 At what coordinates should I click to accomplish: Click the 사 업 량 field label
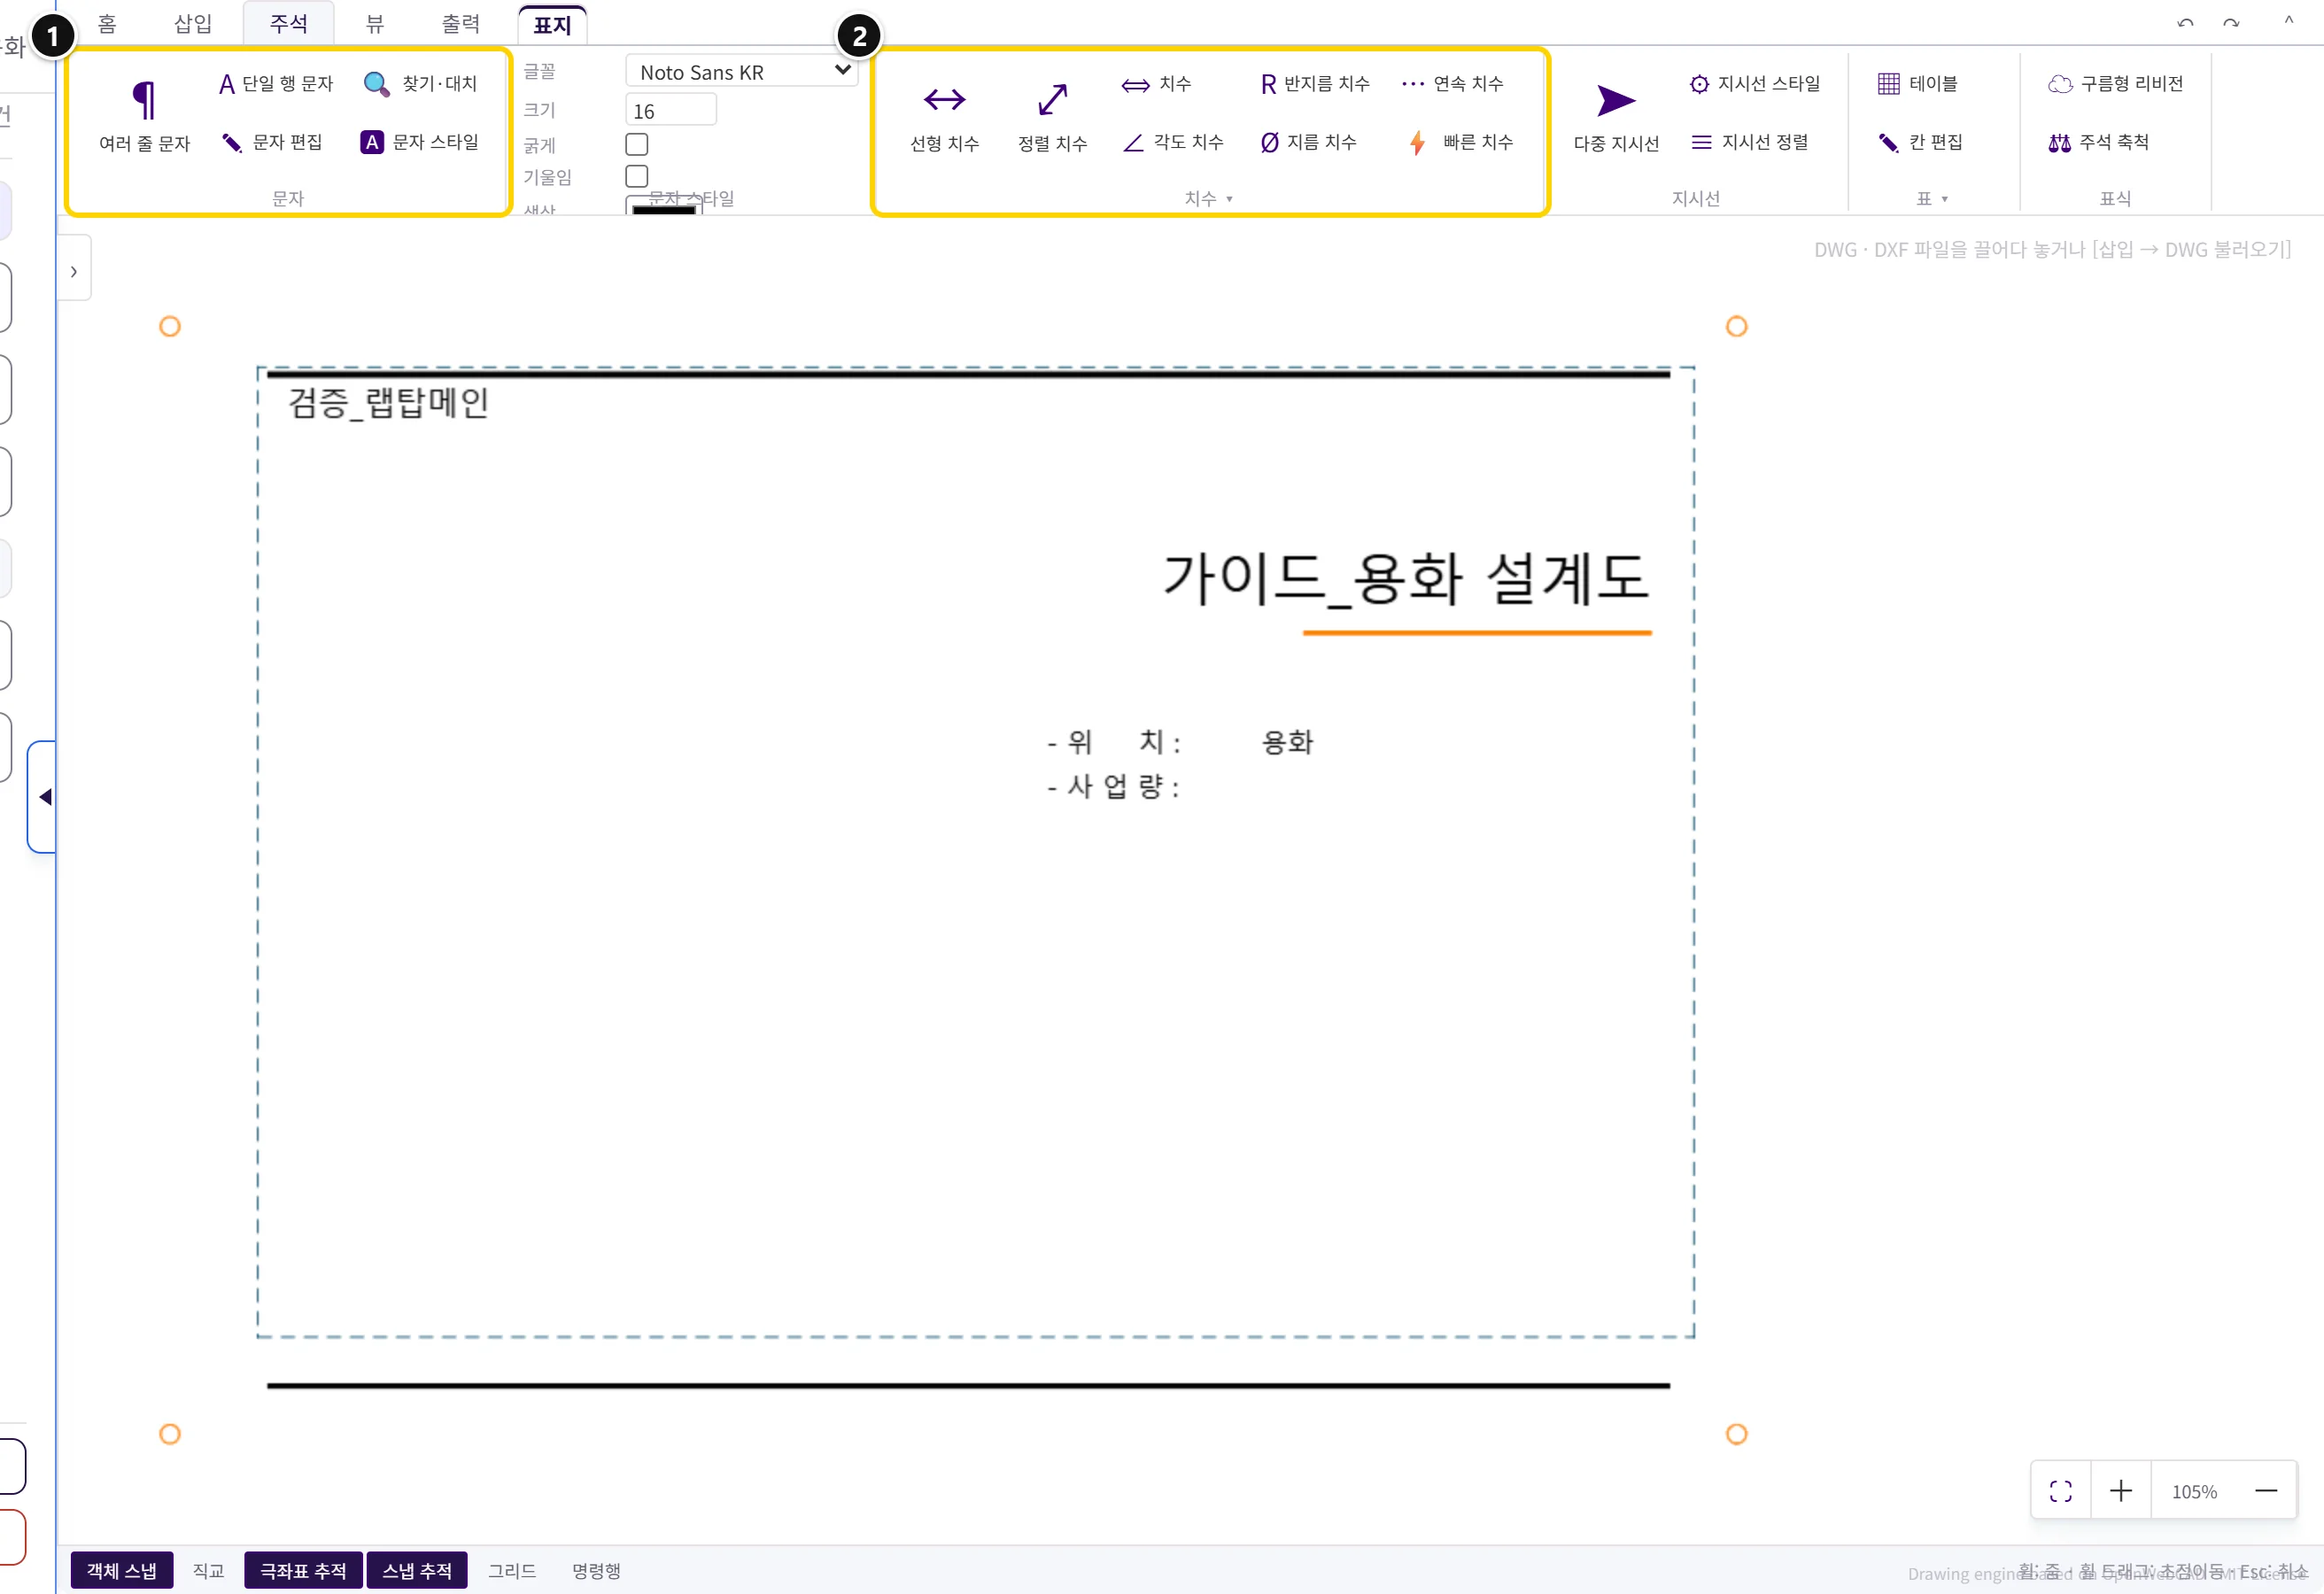[x=1113, y=786]
